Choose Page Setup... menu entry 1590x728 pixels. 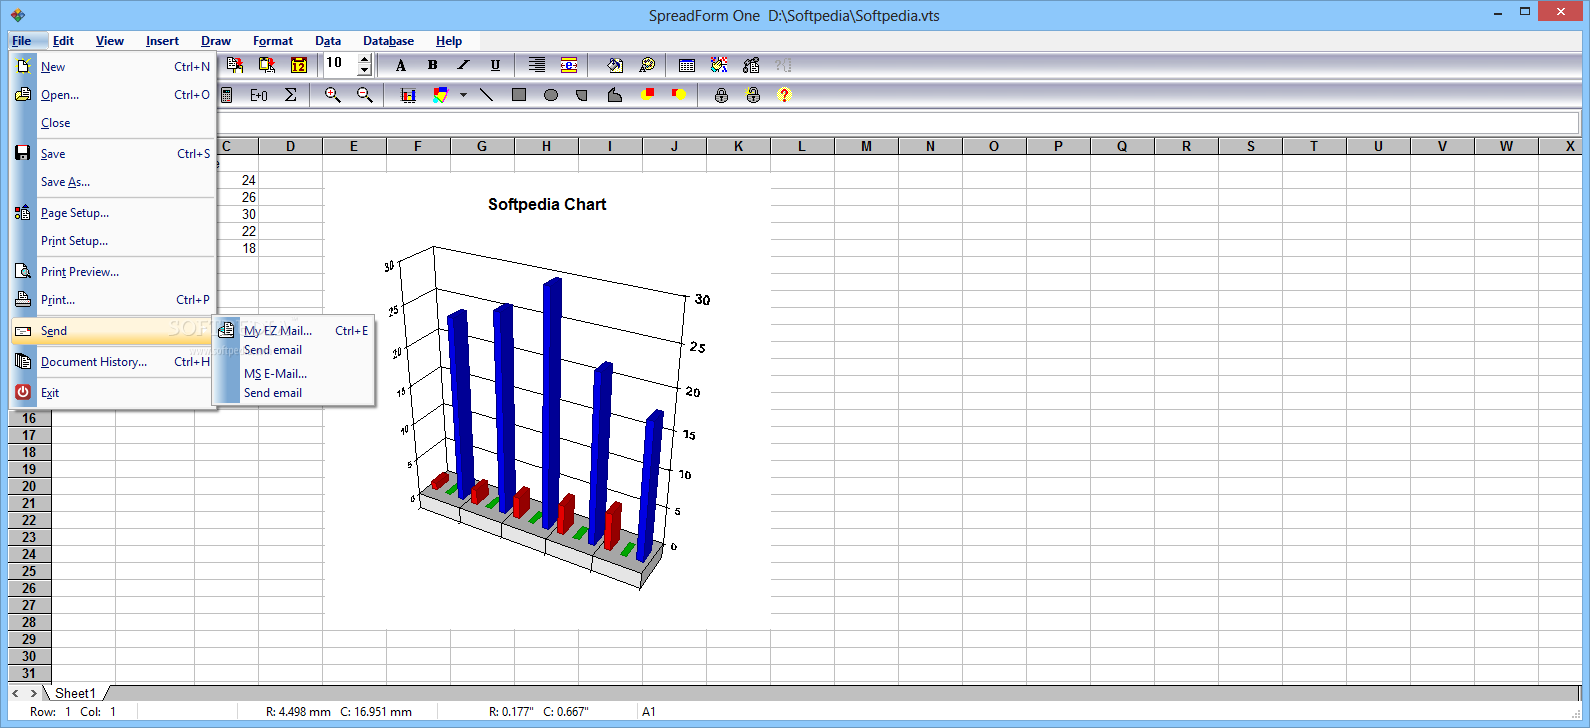[x=113, y=213]
